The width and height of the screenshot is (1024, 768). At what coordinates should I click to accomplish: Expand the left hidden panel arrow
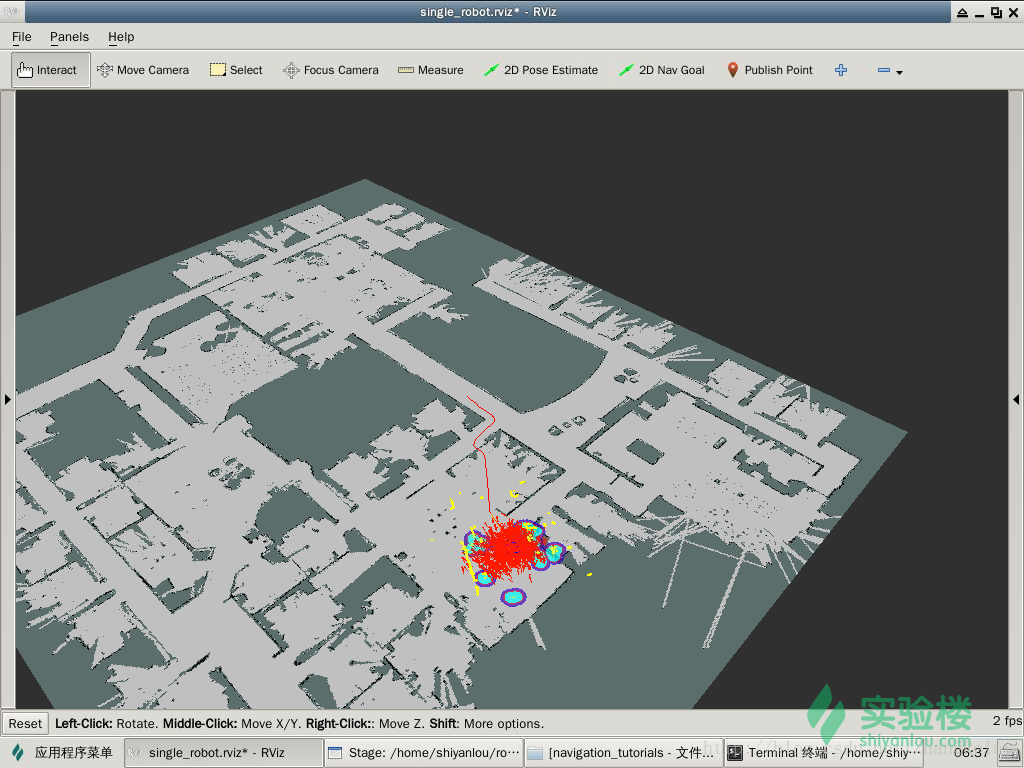click(7, 399)
